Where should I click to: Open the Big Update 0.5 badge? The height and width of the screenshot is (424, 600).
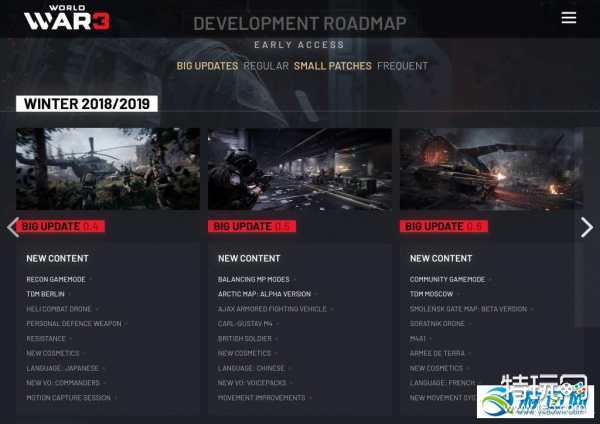(254, 226)
